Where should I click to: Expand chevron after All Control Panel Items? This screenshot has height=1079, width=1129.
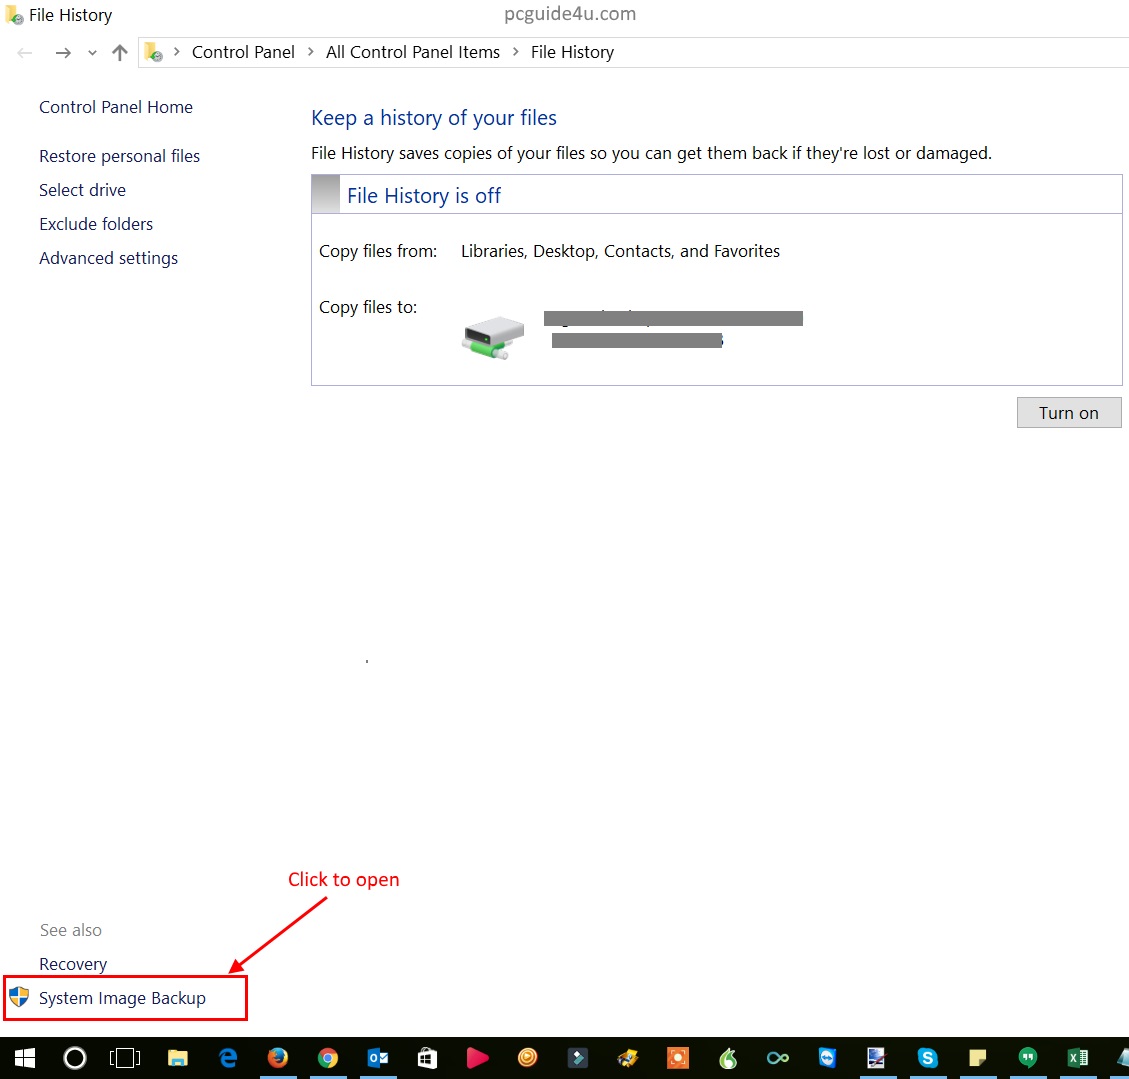click(516, 52)
